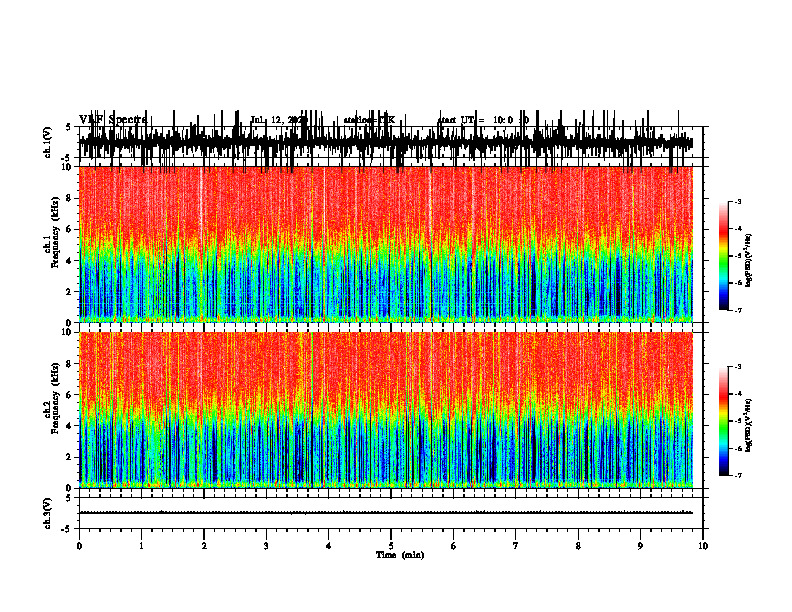Click the '2' kHz tick on ch.2 spectrogram

point(69,457)
